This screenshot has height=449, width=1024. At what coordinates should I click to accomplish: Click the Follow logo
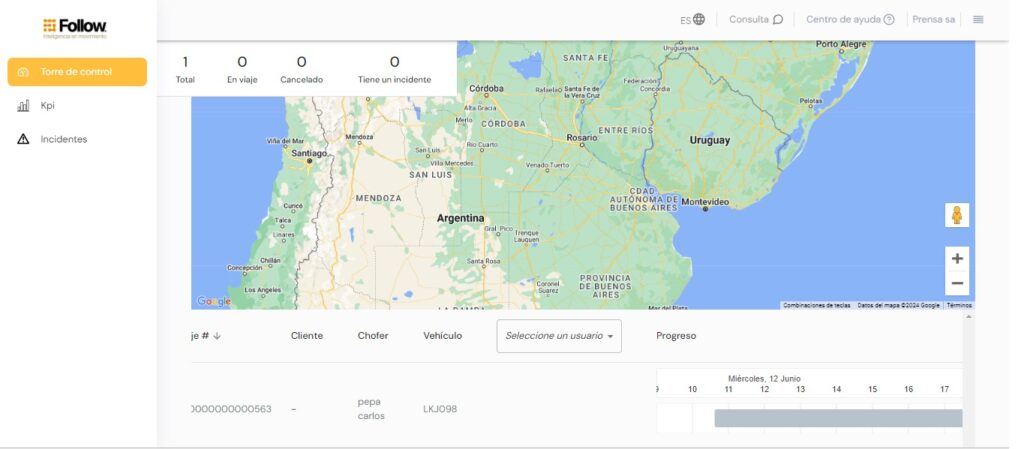75,27
